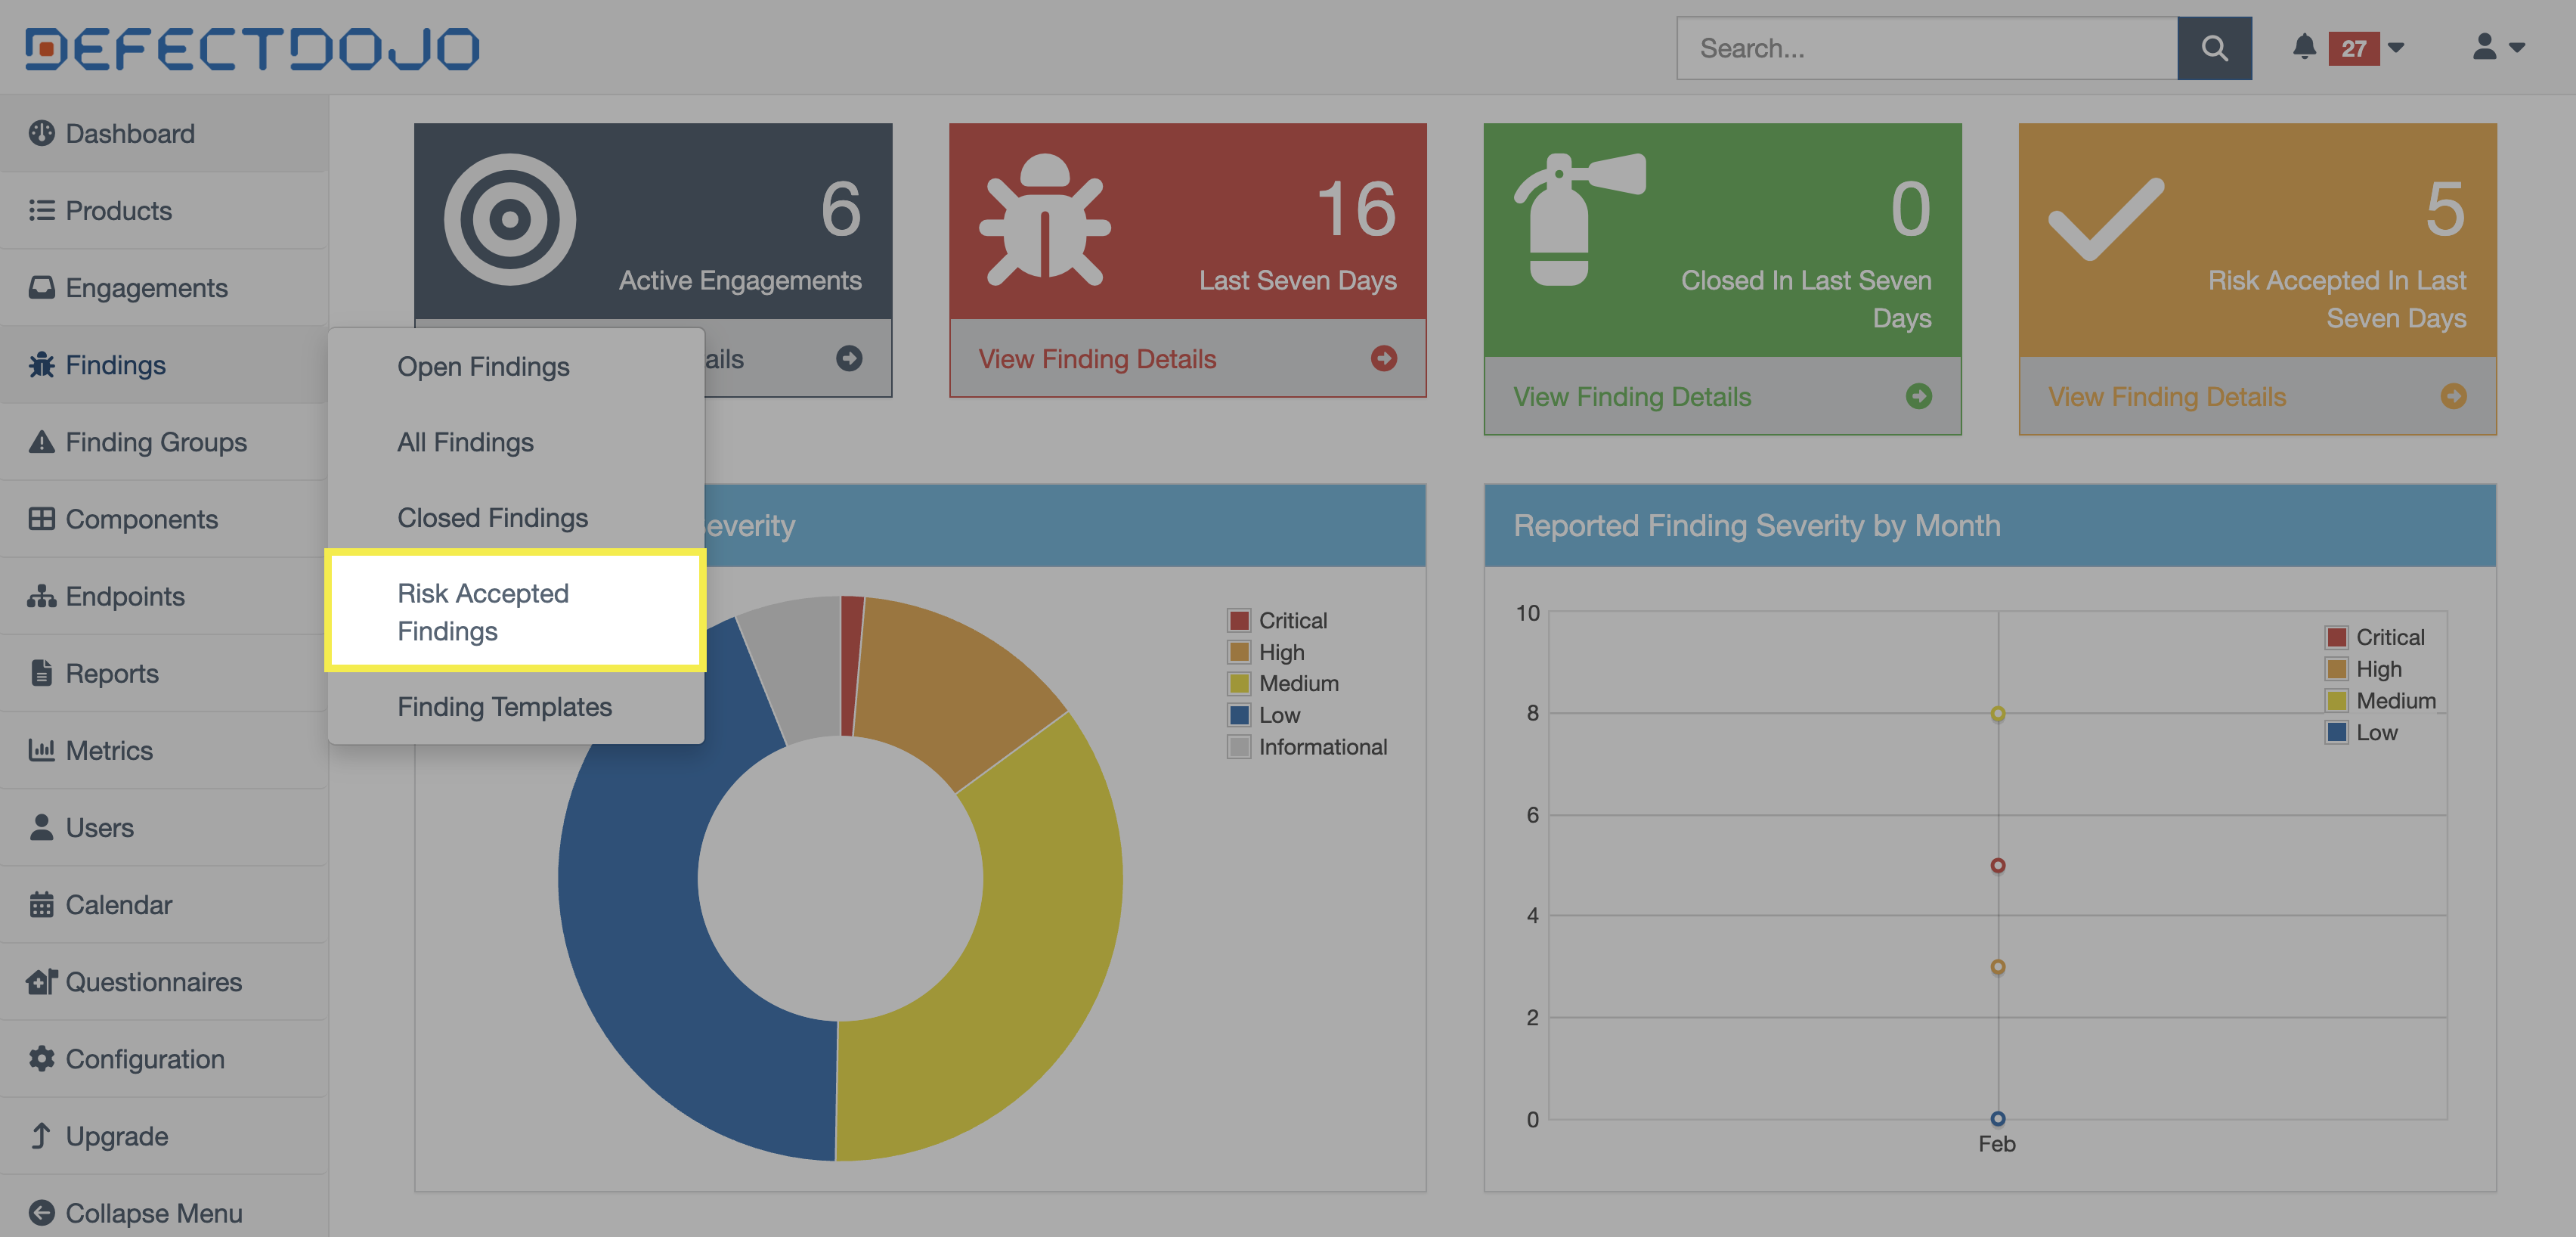Expand the notifications count dropdown caret
Image resolution: width=2576 pixels, height=1237 pixels.
2396,47
